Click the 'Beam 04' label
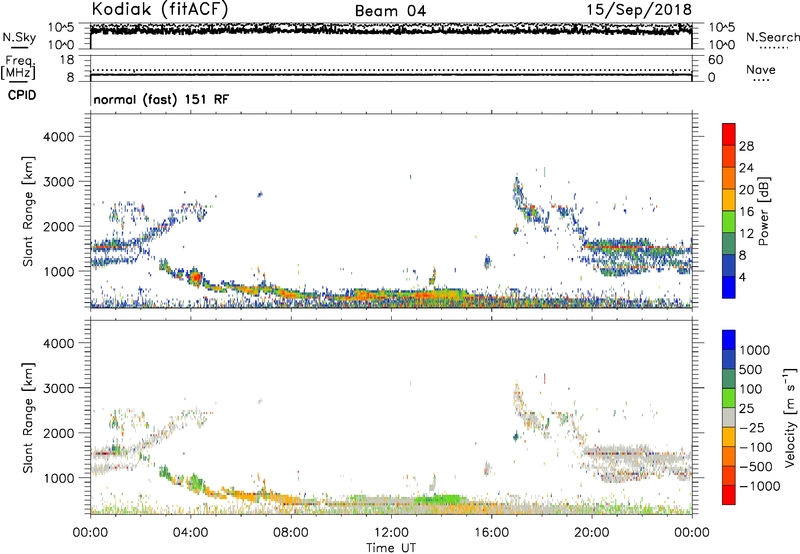800x554 pixels. pyautogui.click(x=390, y=11)
